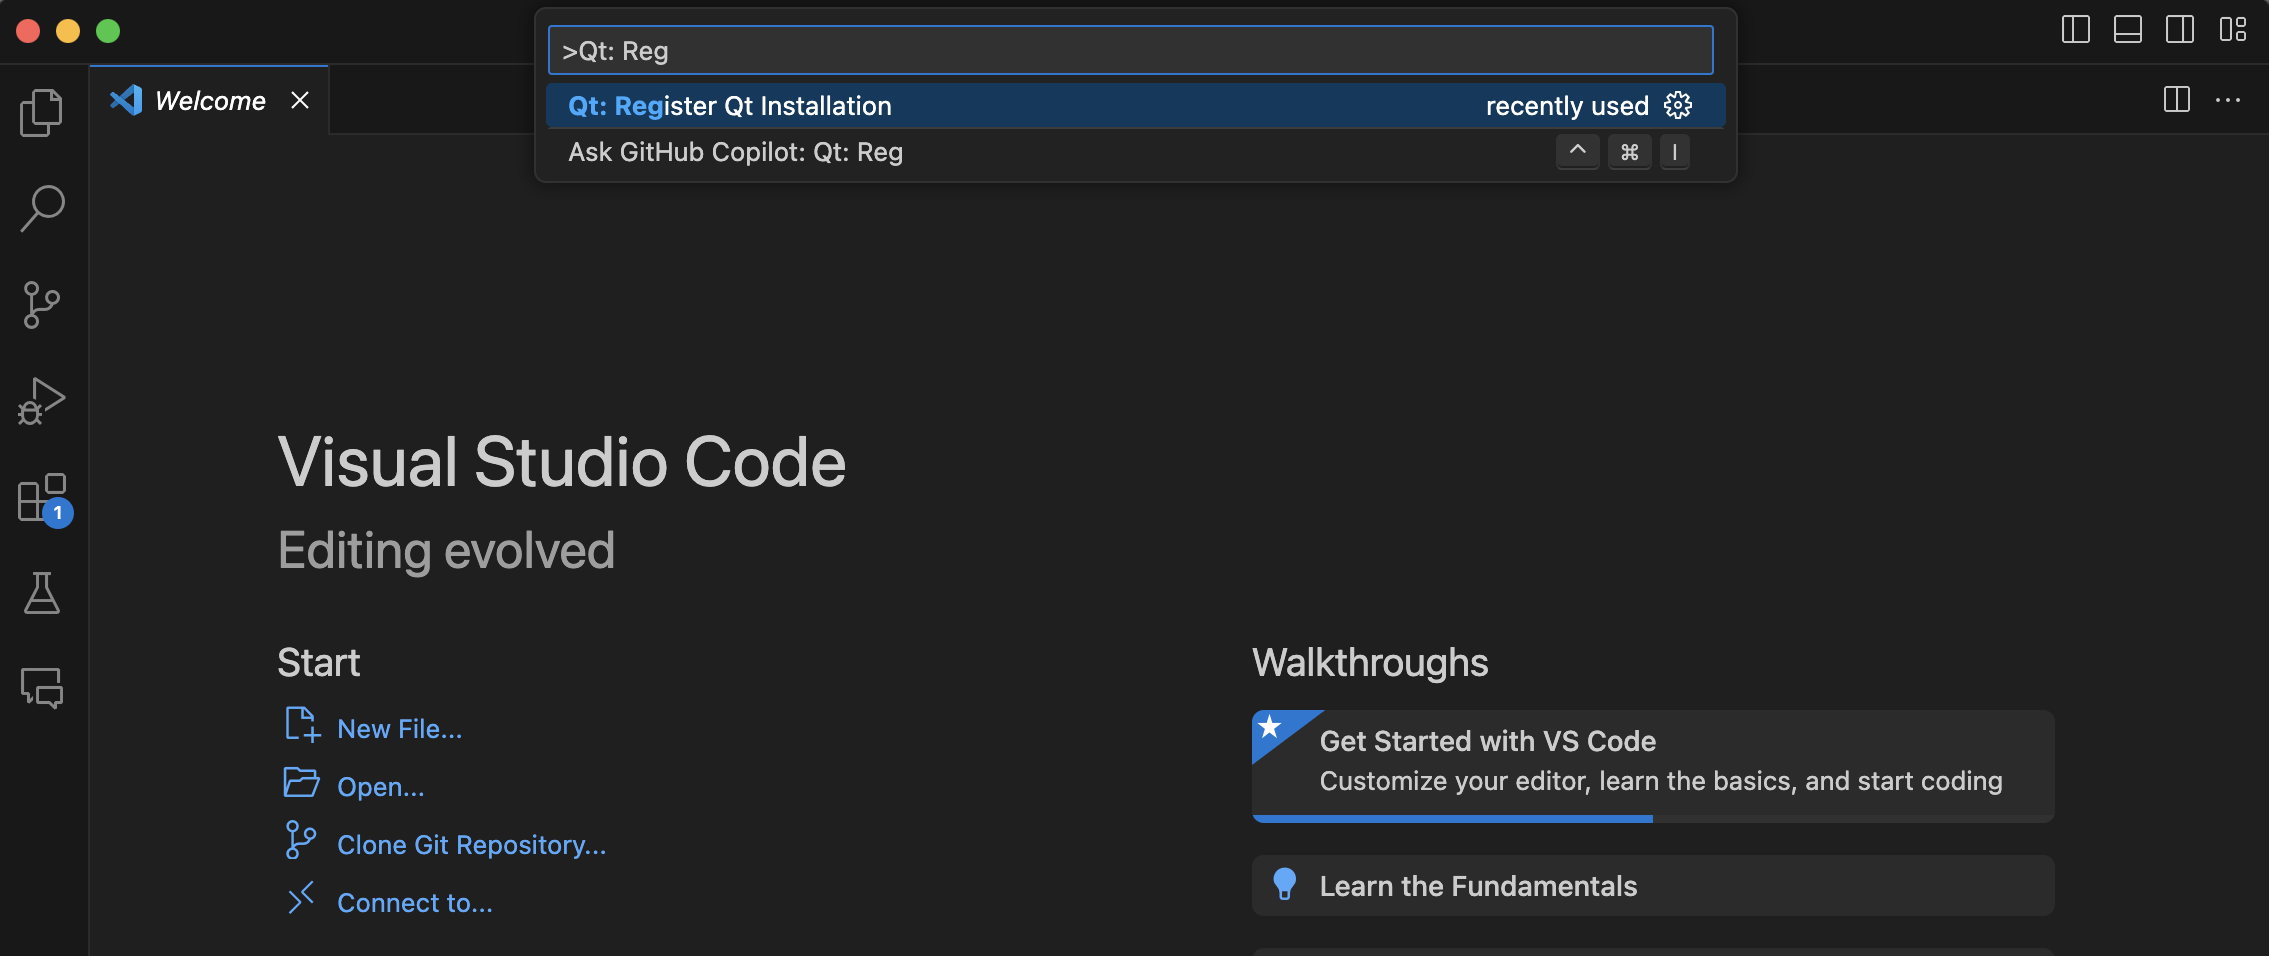The width and height of the screenshot is (2269, 956).
Task: Click the split editor icon in editor toolbar
Action: point(2176,99)
